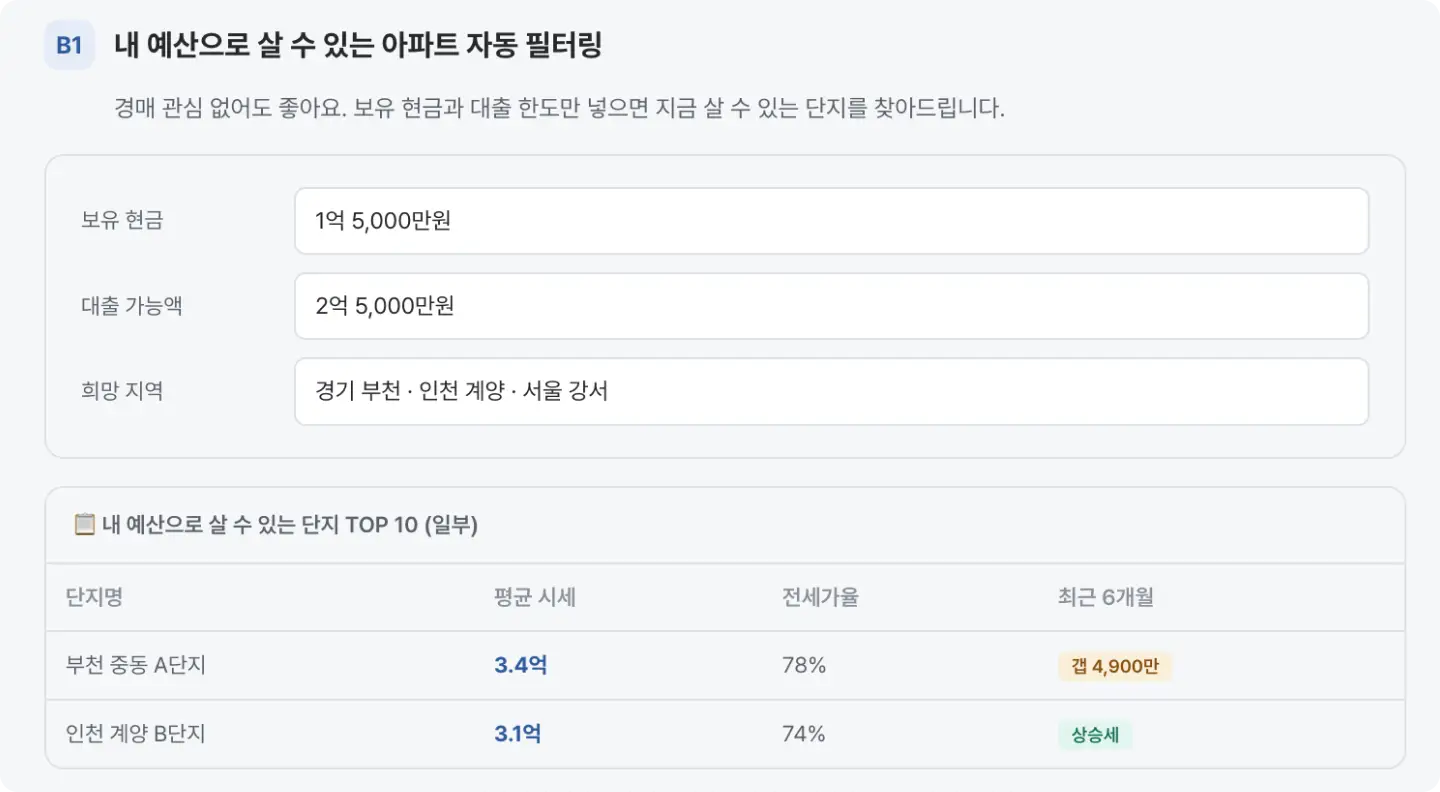
Task: Click the 상승세 badge
Action: (1095, 735)
